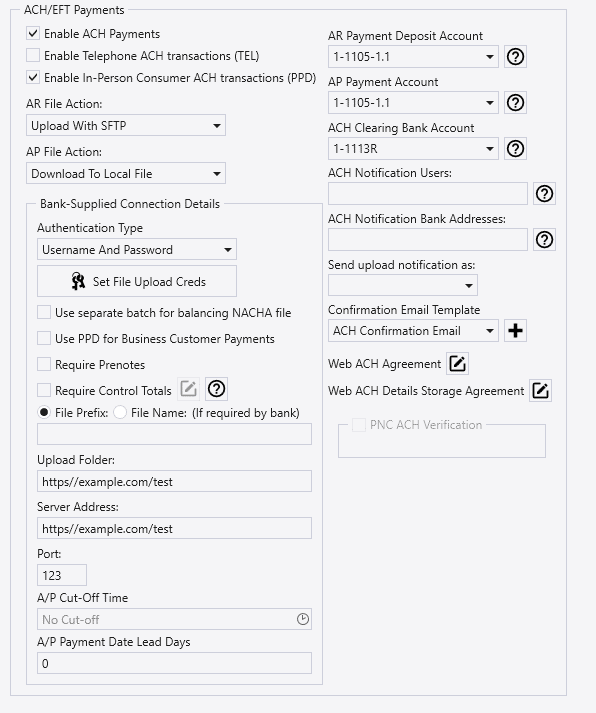Expand the AR File Action dropdown

click(x=126, y=126)
